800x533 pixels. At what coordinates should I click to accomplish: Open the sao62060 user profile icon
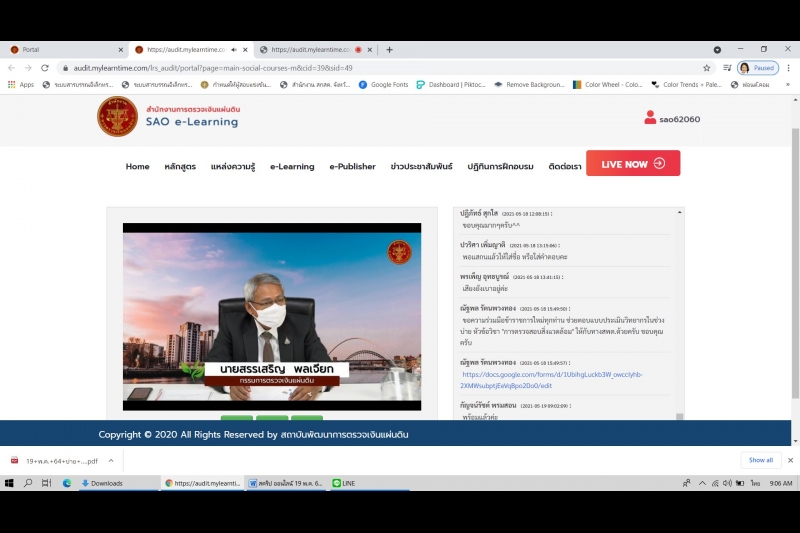pyautogui.click(x=650, y=118)
